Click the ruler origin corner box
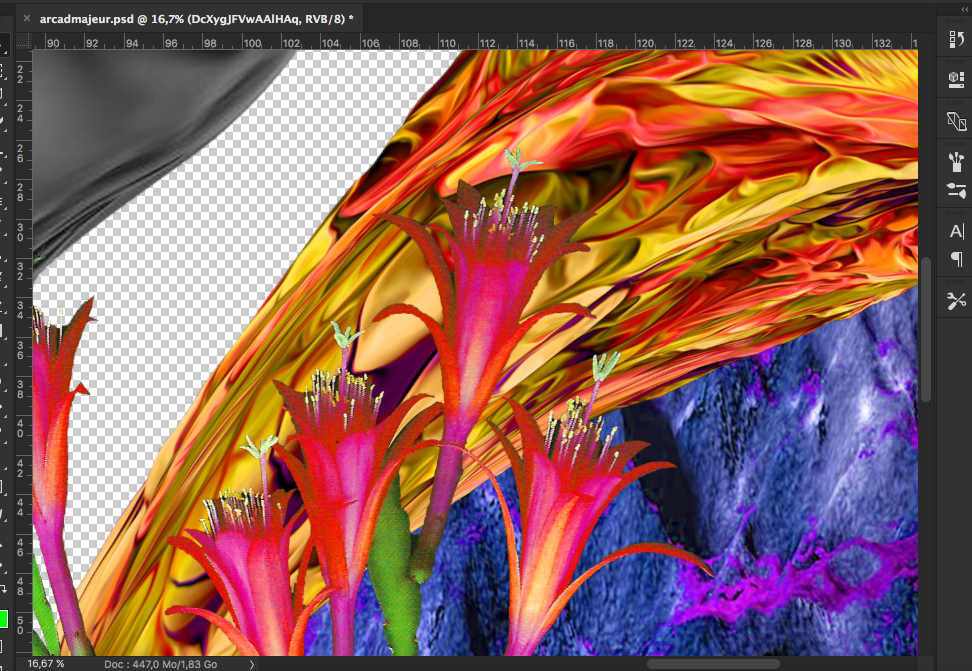 pos(22,42)
